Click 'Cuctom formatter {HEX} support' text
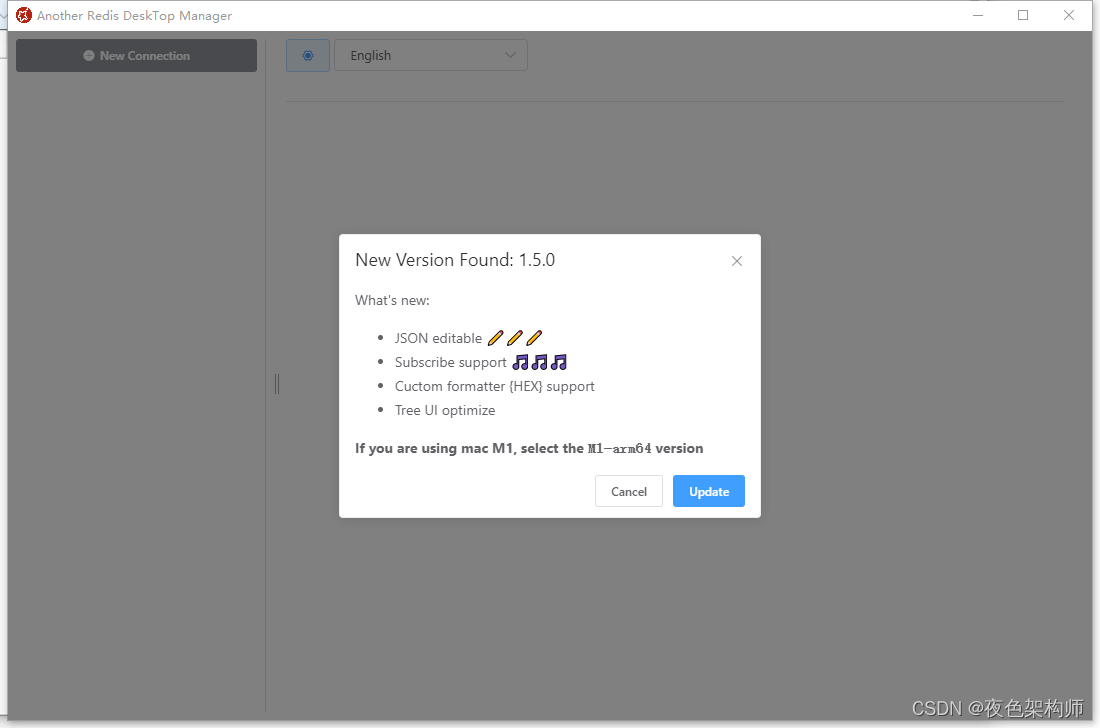 [495, 386]
